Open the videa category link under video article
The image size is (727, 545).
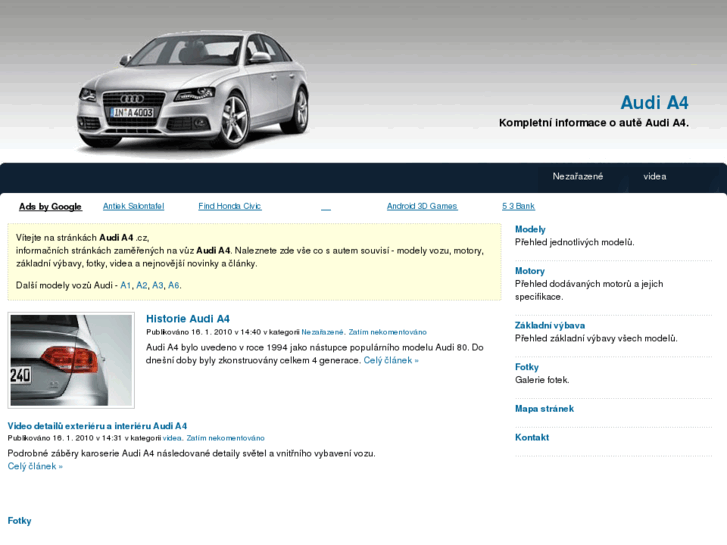tap(172, 438)
